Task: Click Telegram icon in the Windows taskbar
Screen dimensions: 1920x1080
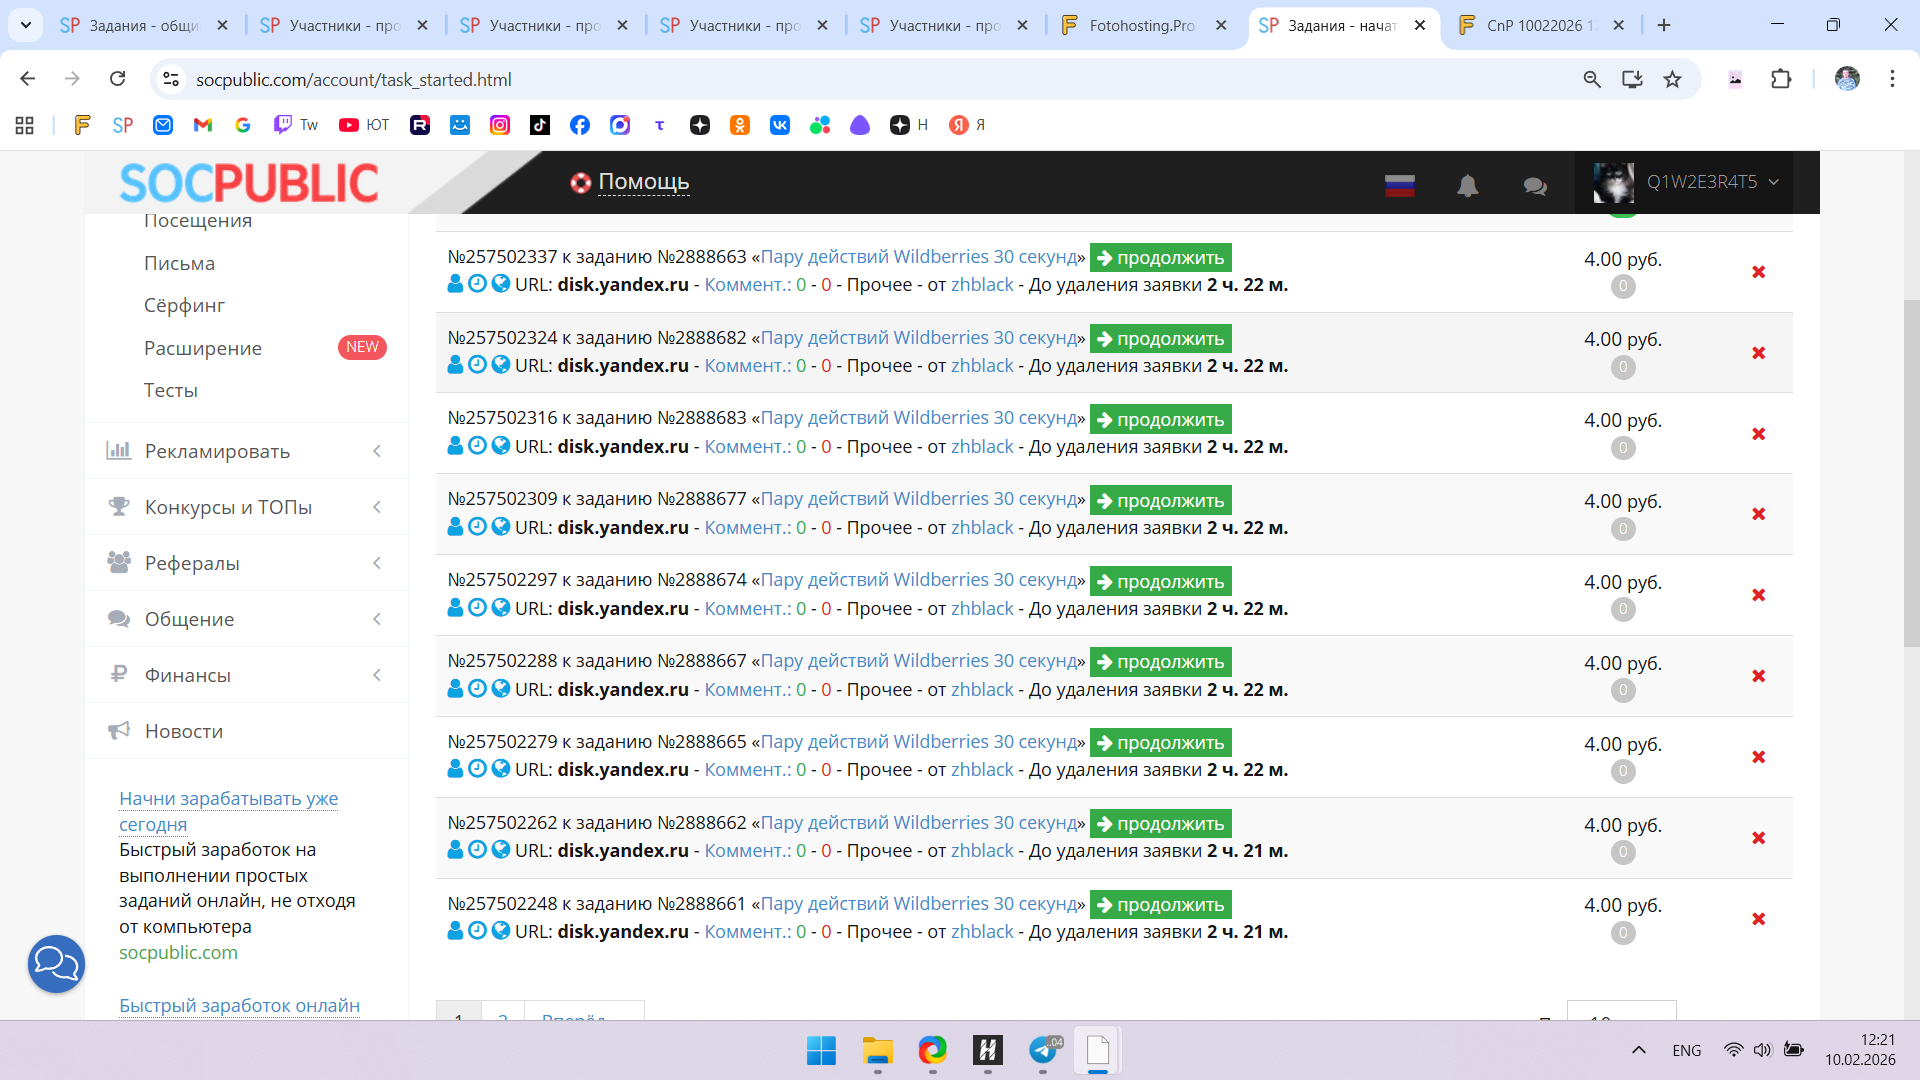Action: point(1043,1050)
